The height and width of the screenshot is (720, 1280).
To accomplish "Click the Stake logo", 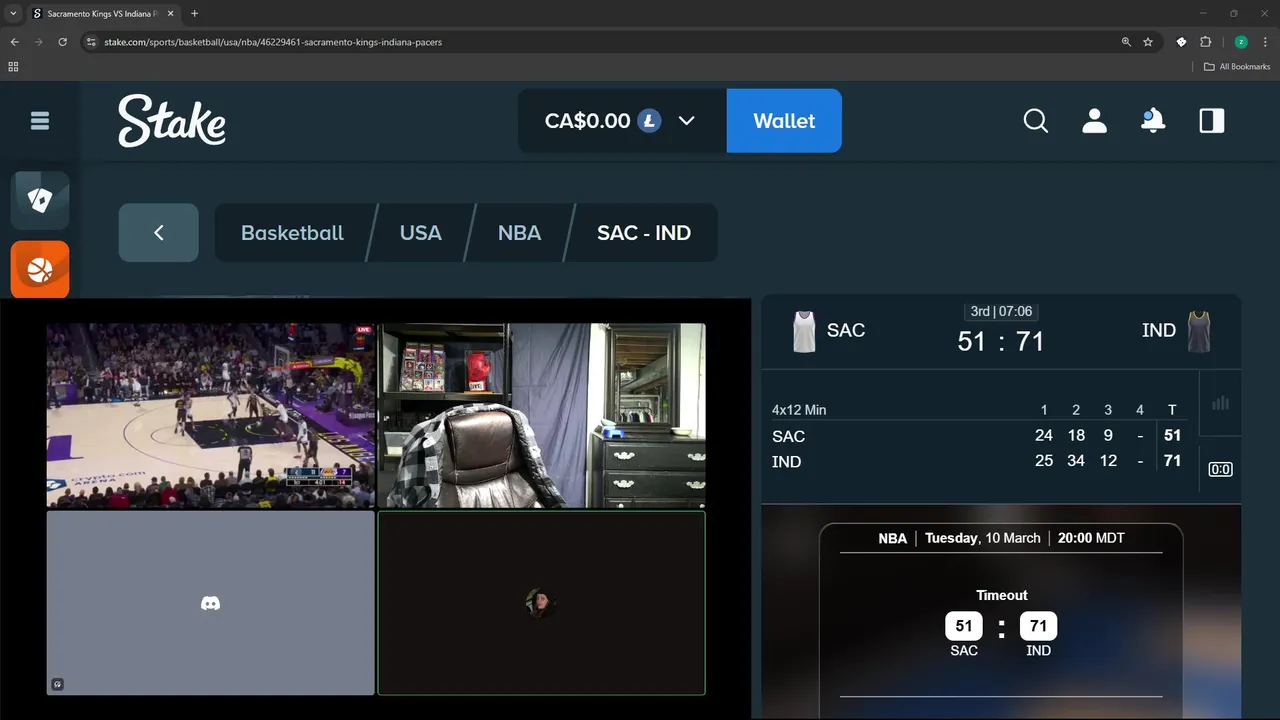I will (x=172, y=121).
